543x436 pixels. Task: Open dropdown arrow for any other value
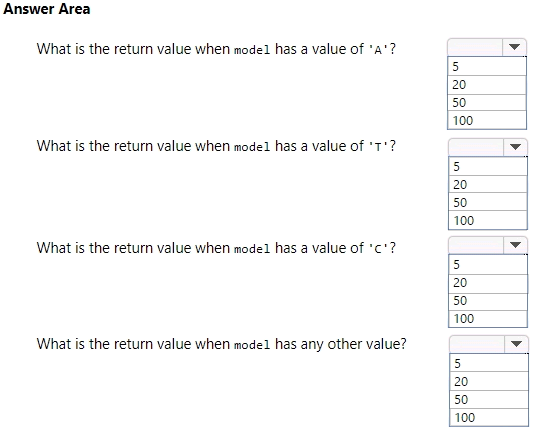pyautogui.click(x=516, y=344)
